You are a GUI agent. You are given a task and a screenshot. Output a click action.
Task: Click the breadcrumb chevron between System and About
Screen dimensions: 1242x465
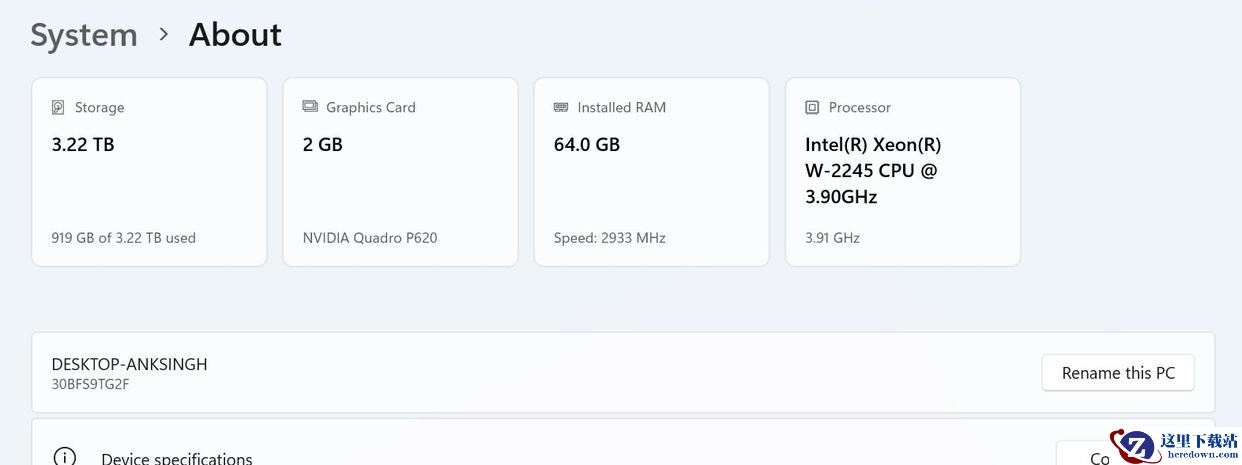[x=164, y=34]
